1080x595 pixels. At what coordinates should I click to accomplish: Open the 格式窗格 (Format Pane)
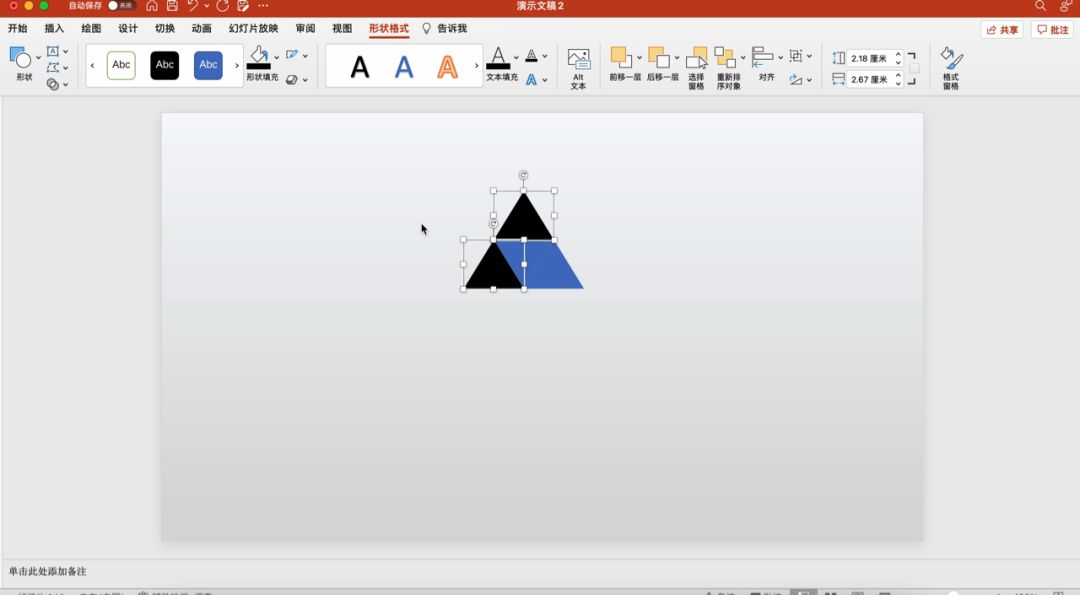pyautogui.click(x=951, y=67)
